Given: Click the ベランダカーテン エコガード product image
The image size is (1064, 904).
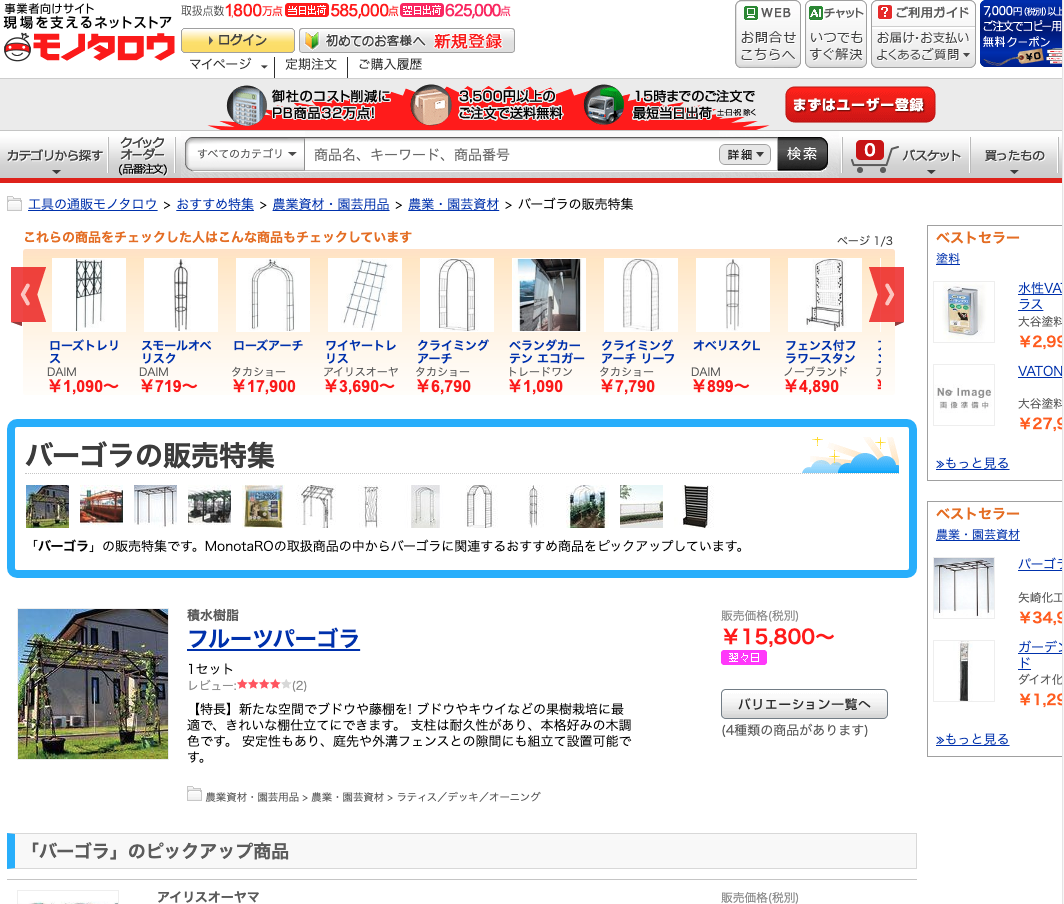Looking at the screenshot, I should click(x=548, y=295).
